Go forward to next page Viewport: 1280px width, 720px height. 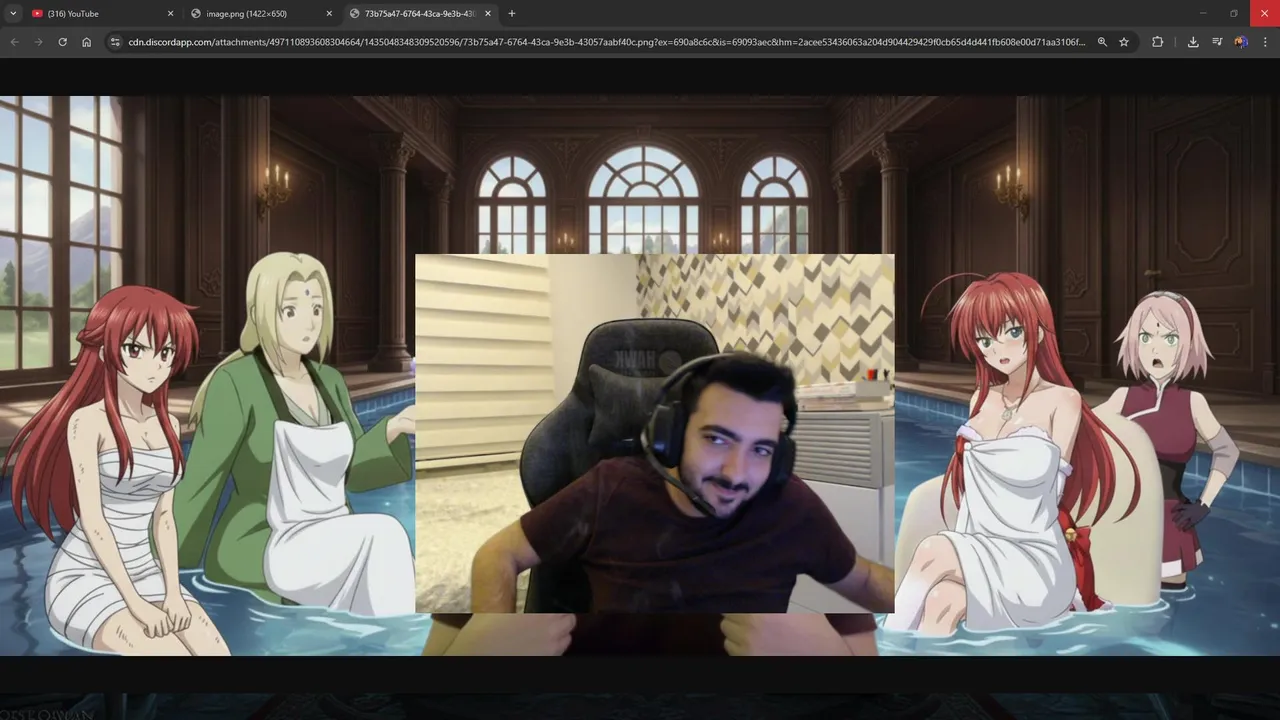pos(38,42)
